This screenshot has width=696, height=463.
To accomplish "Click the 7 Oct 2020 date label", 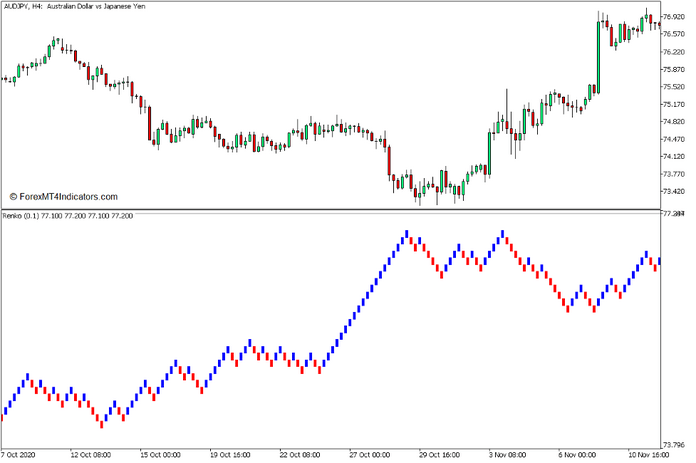I will pyautogui.click(x=18, y=455).
